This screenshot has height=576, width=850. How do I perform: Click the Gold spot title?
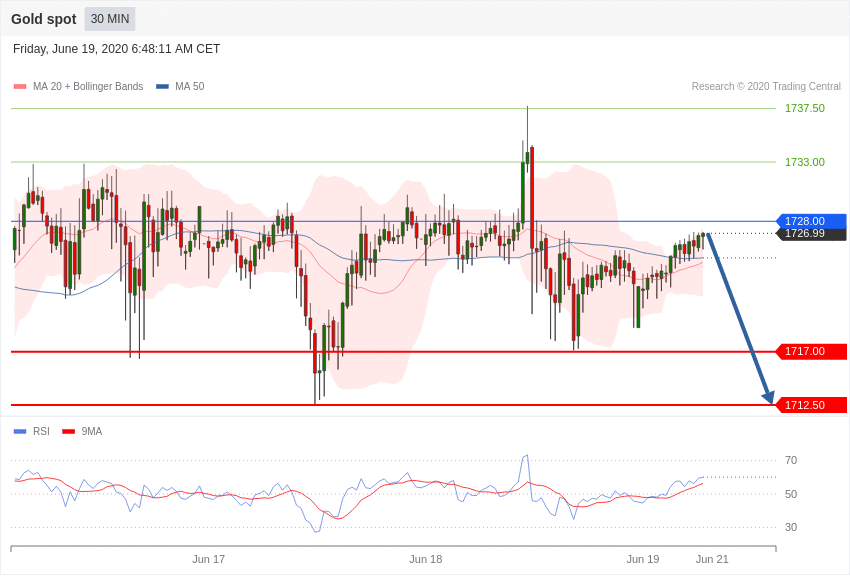tap(44, 19)
